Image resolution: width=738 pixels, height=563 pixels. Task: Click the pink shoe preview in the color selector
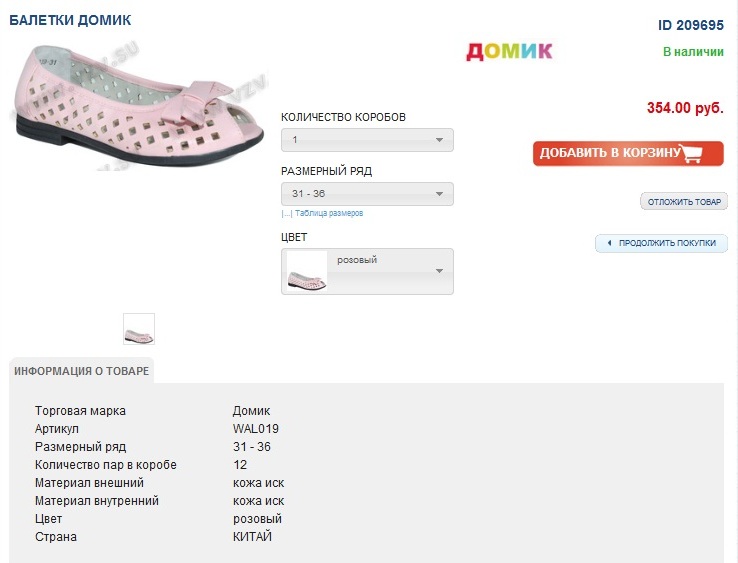307,272
